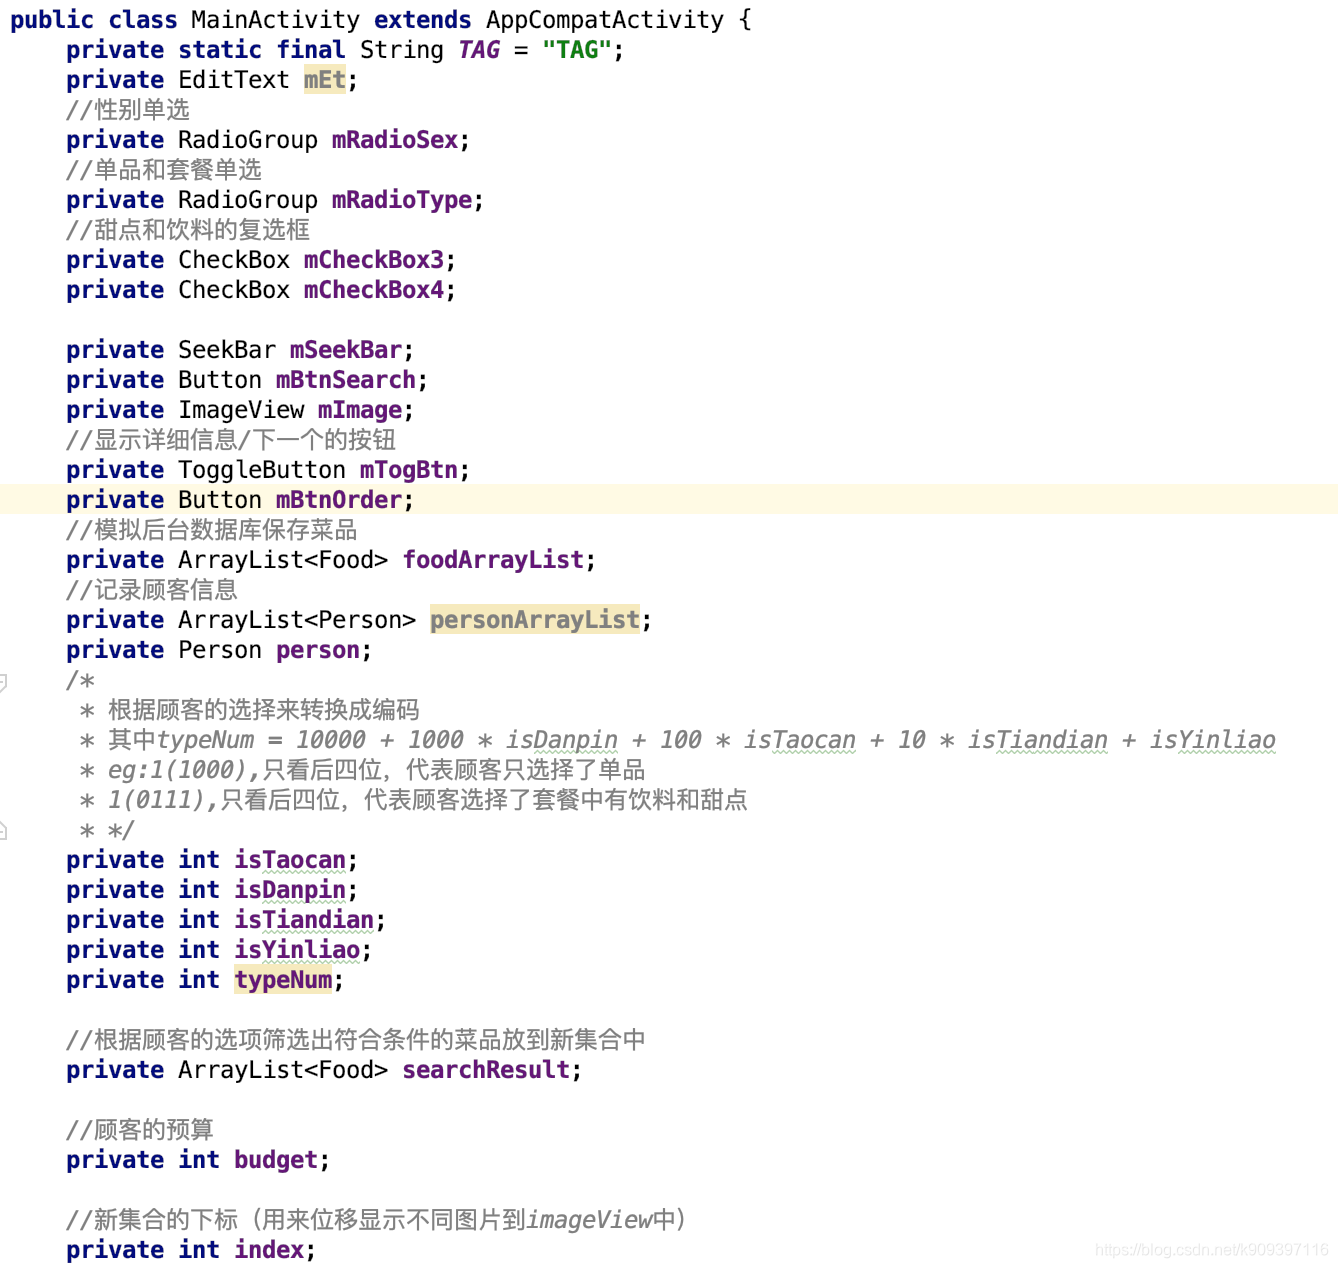The height and width of the screenshot is (1268, 1338).
Task: Click the mSeekBar field
Action: click(x=346, y=350)
